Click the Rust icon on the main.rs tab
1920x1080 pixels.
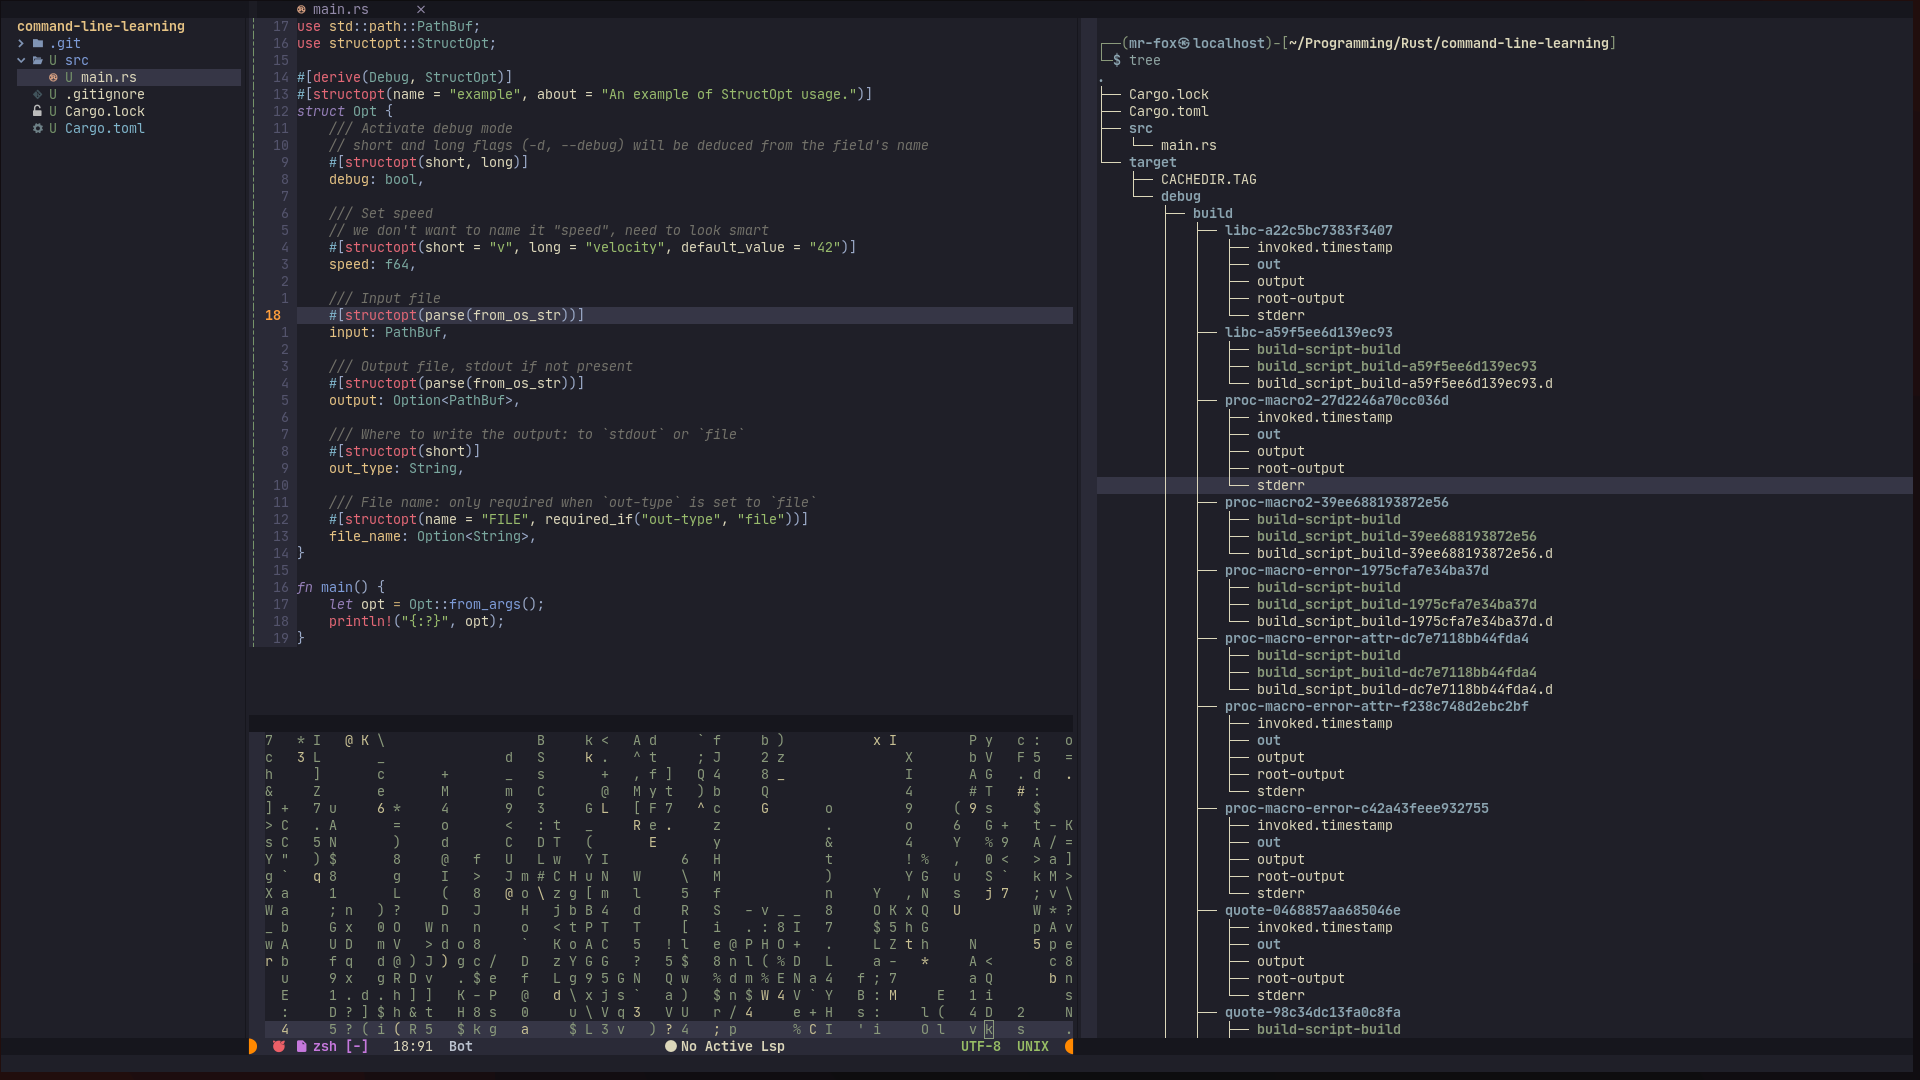coord(301,9)
